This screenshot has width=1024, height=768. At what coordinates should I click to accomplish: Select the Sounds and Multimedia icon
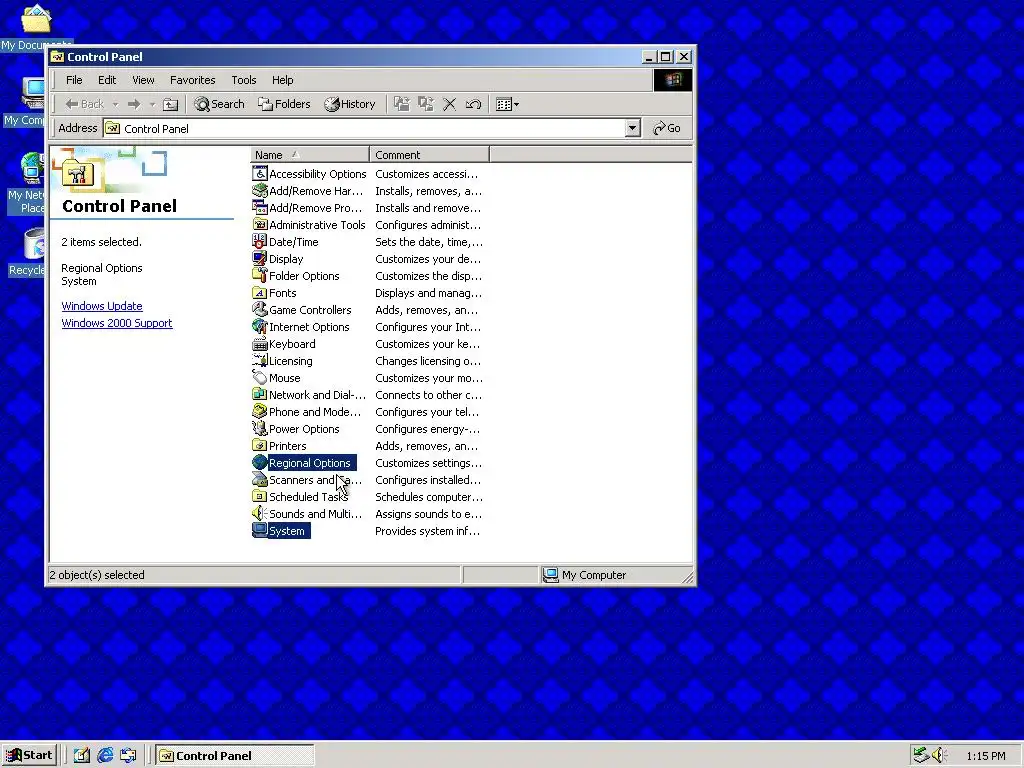click(259, 513)
